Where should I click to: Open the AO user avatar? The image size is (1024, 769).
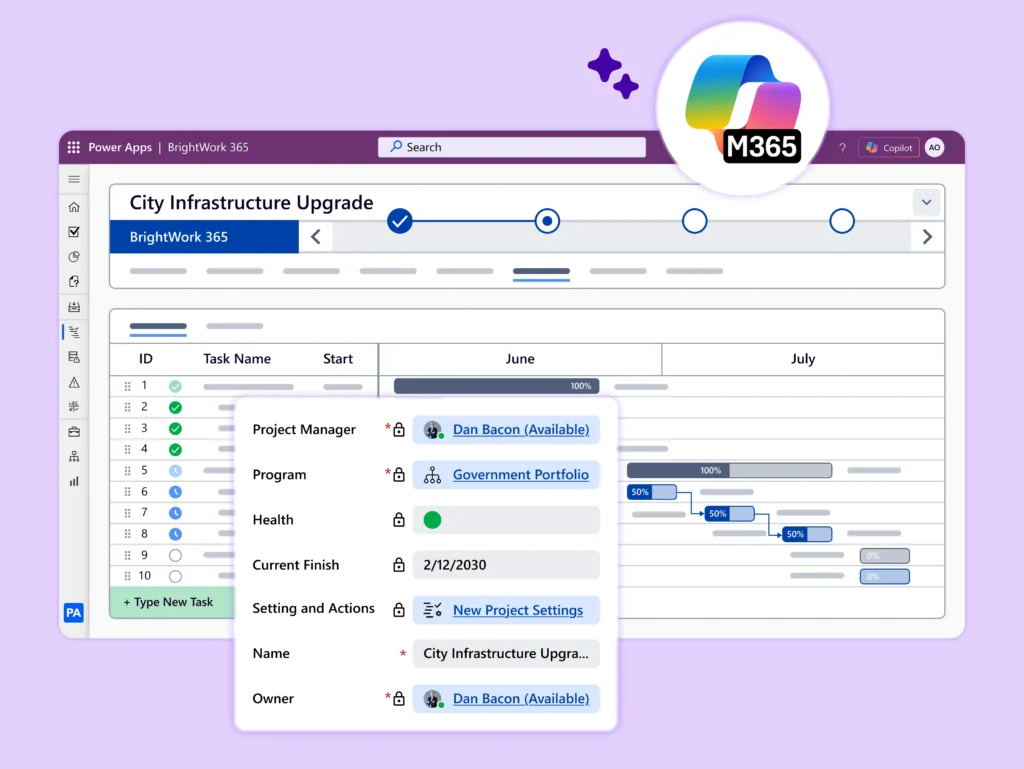pyautogui.click(x=935, y=148)
